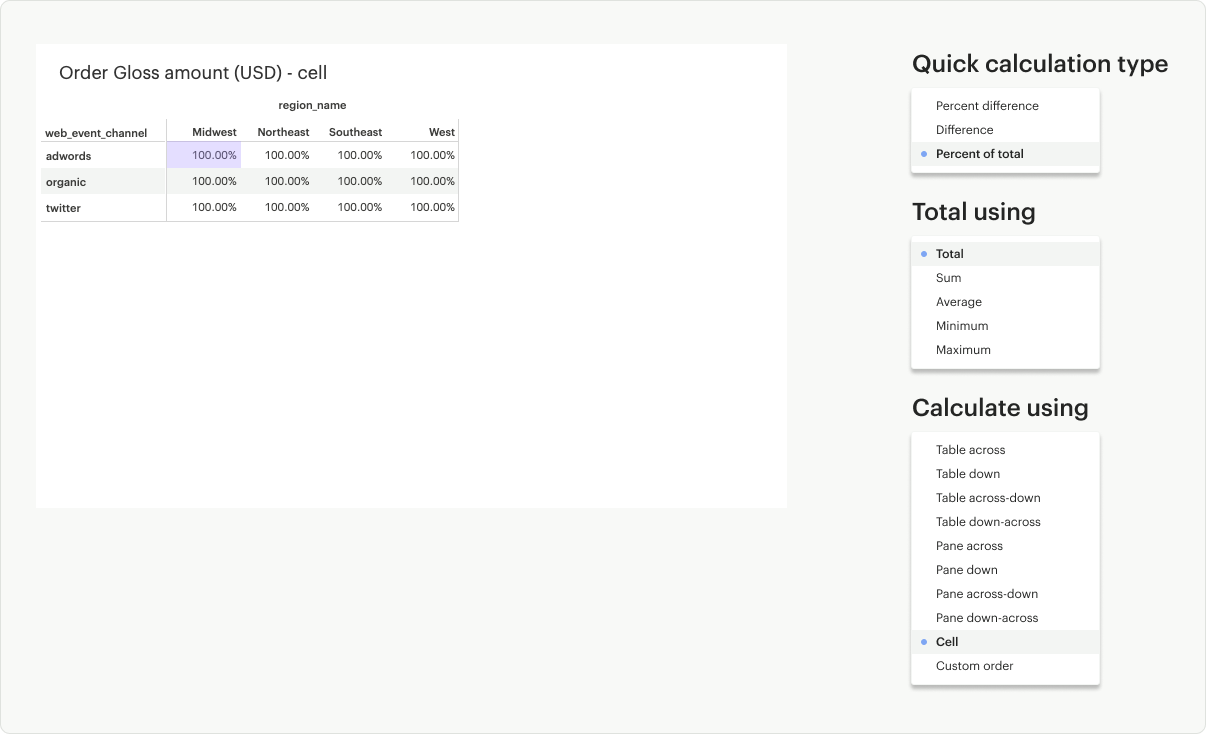Select Percent difference calculation type
Image resolution: width=1206 pixels, height=734 pixels.
coord(986,106)
